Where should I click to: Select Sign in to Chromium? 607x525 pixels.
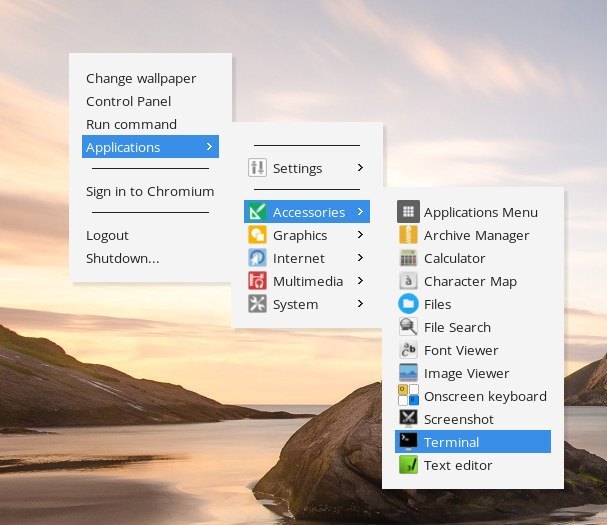pos(150,192)
